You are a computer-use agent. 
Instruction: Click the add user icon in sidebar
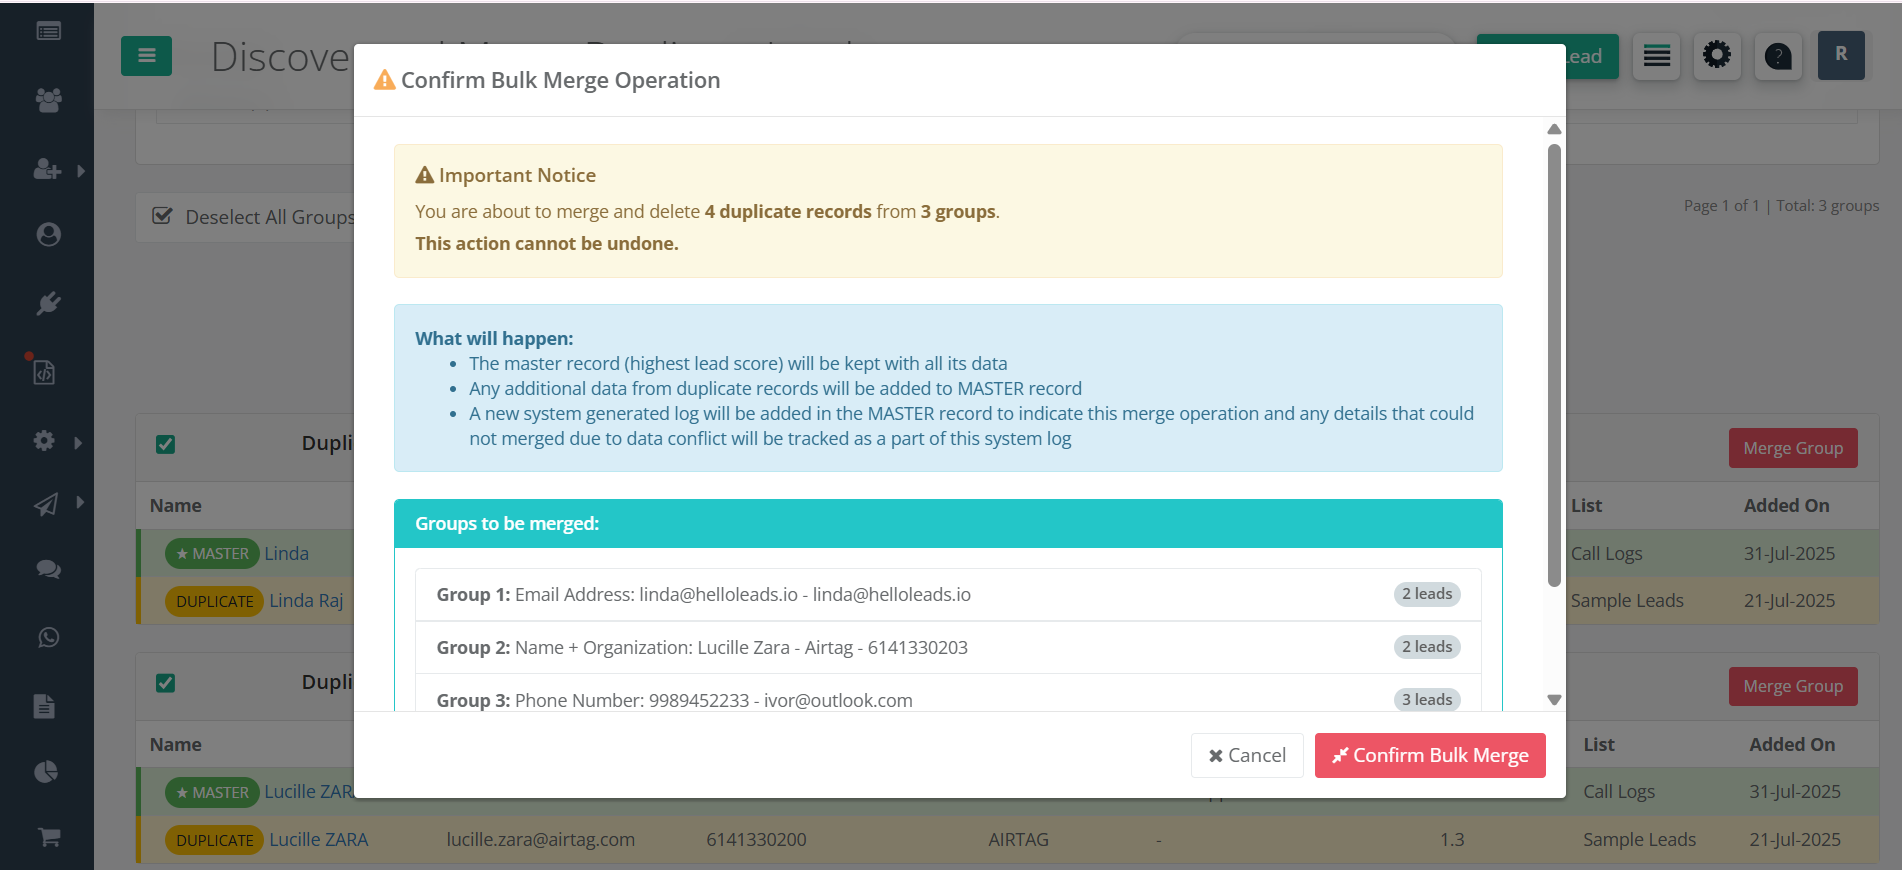[47, 169]
